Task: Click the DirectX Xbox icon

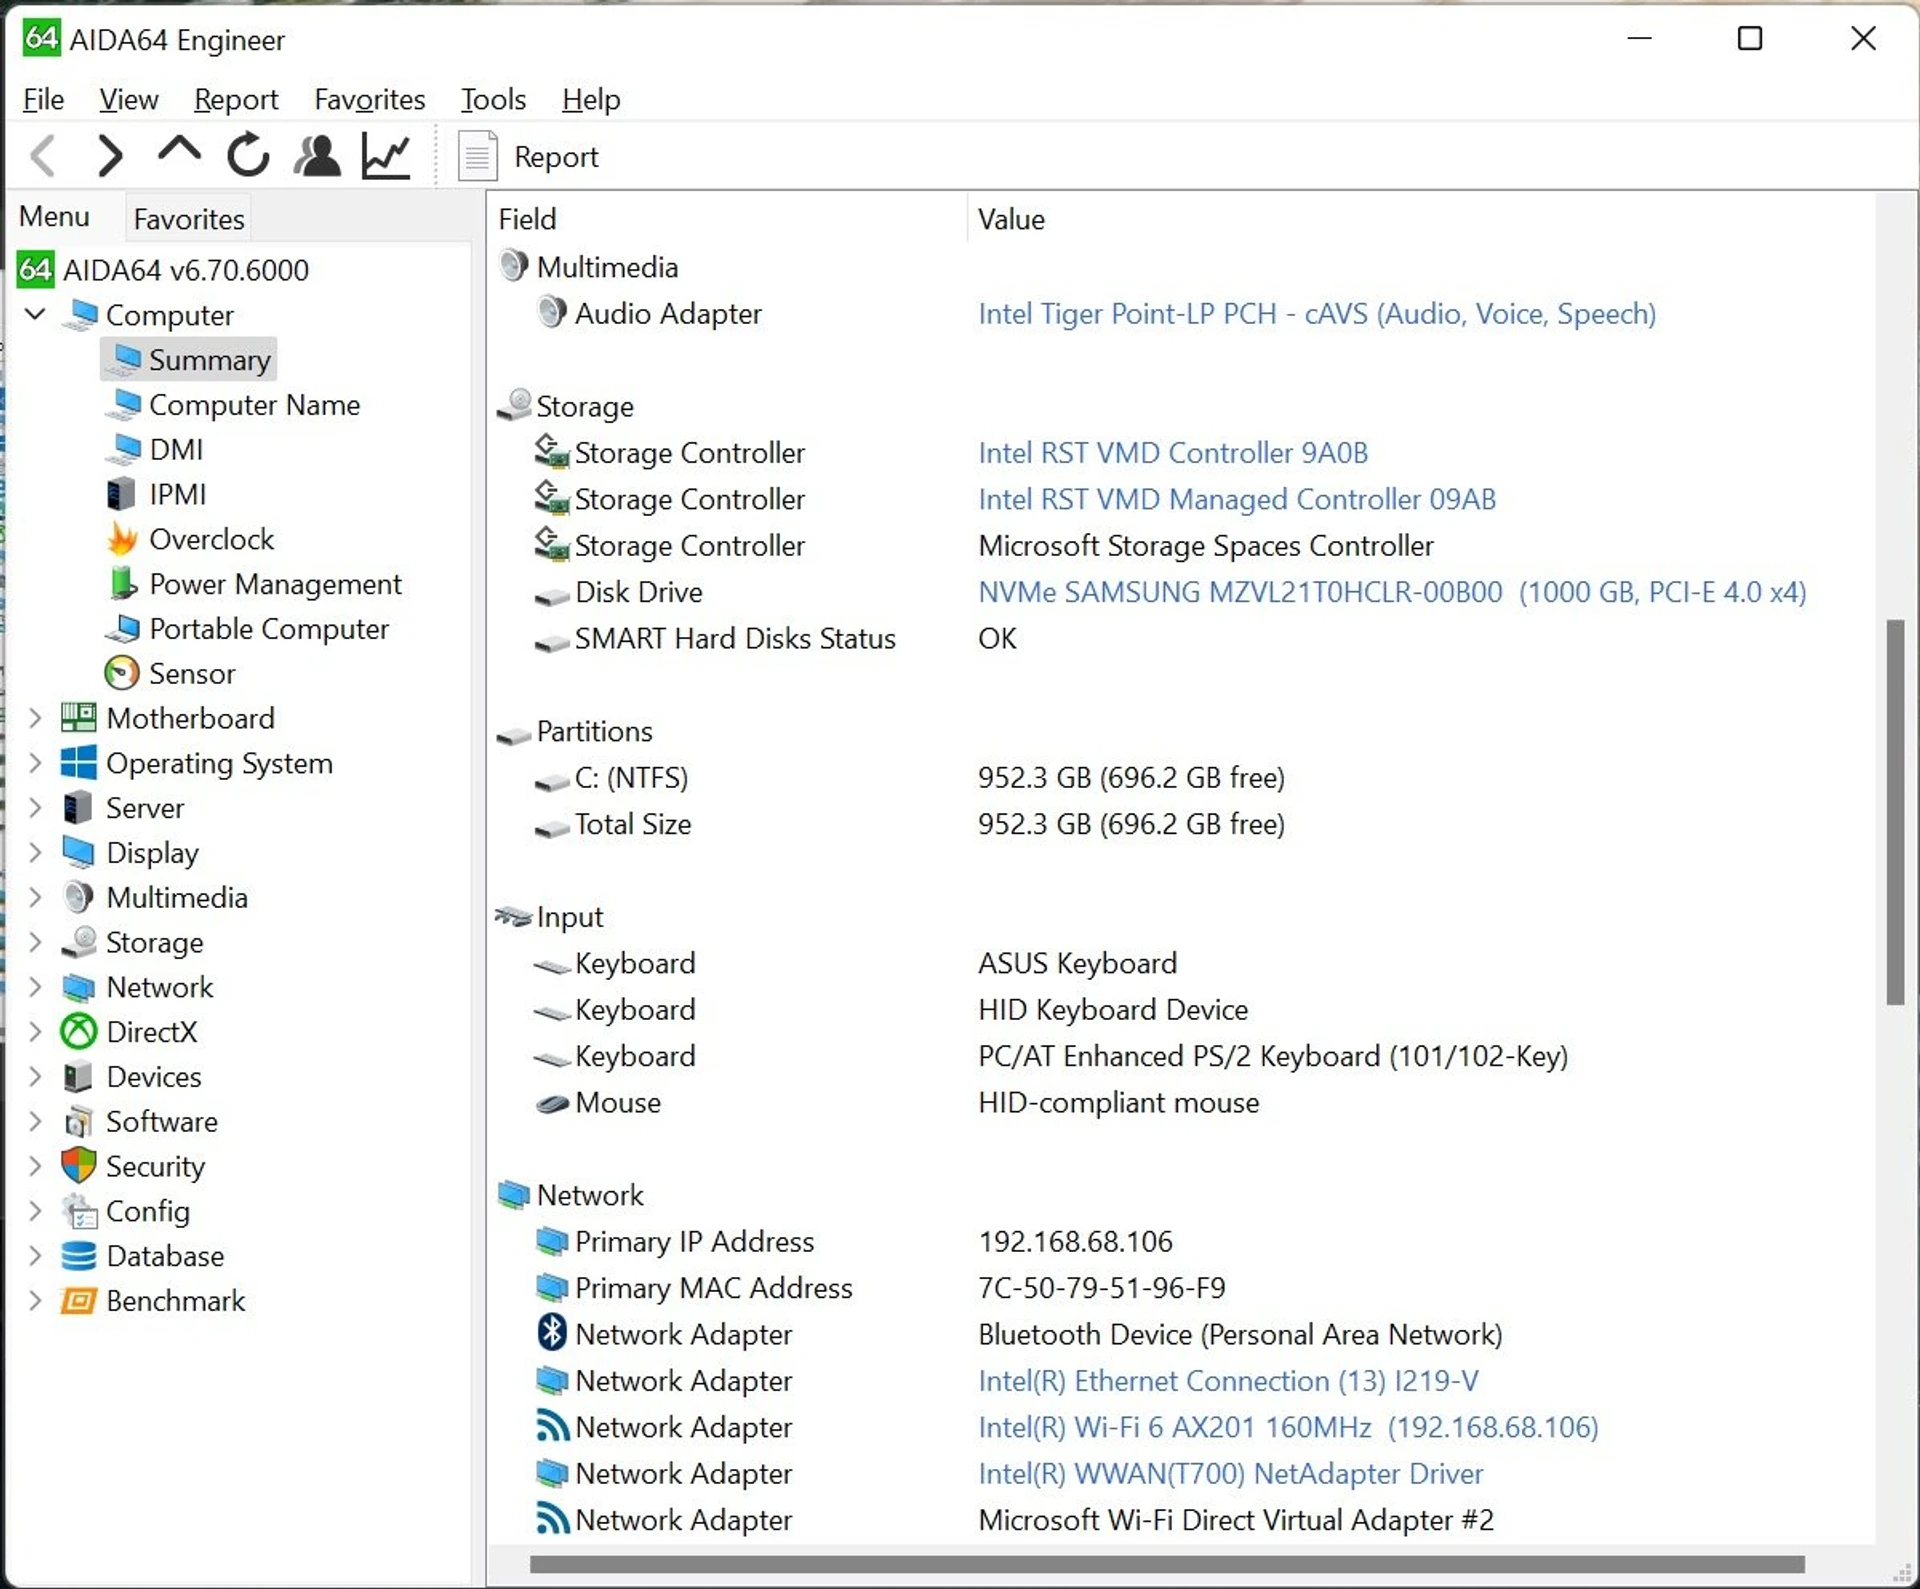Action: (78, 1031)
